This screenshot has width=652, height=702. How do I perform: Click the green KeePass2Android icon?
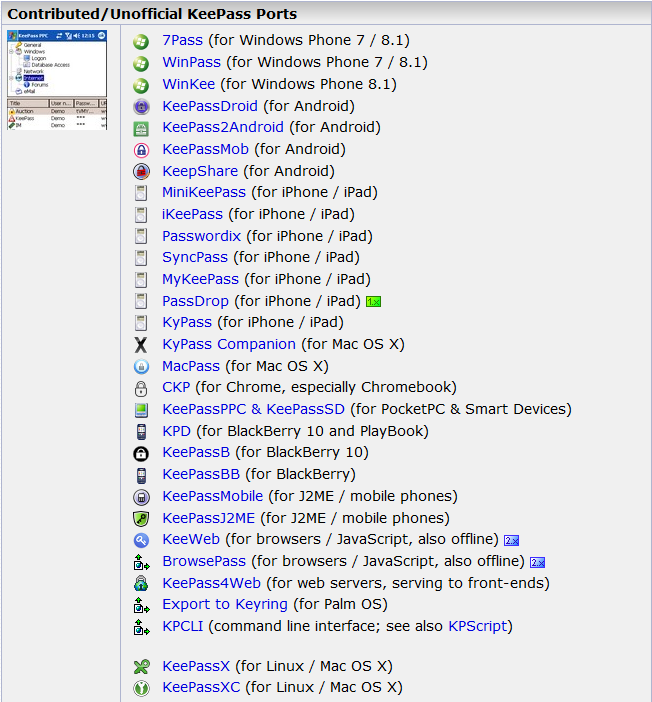tap(141, 128)
